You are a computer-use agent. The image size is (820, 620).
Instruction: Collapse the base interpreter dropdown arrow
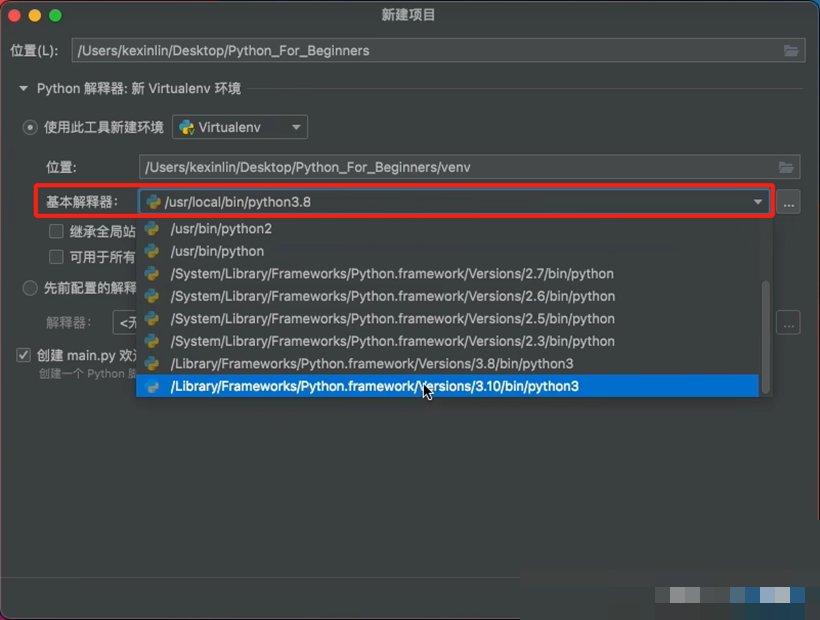(x=757, y=202)
